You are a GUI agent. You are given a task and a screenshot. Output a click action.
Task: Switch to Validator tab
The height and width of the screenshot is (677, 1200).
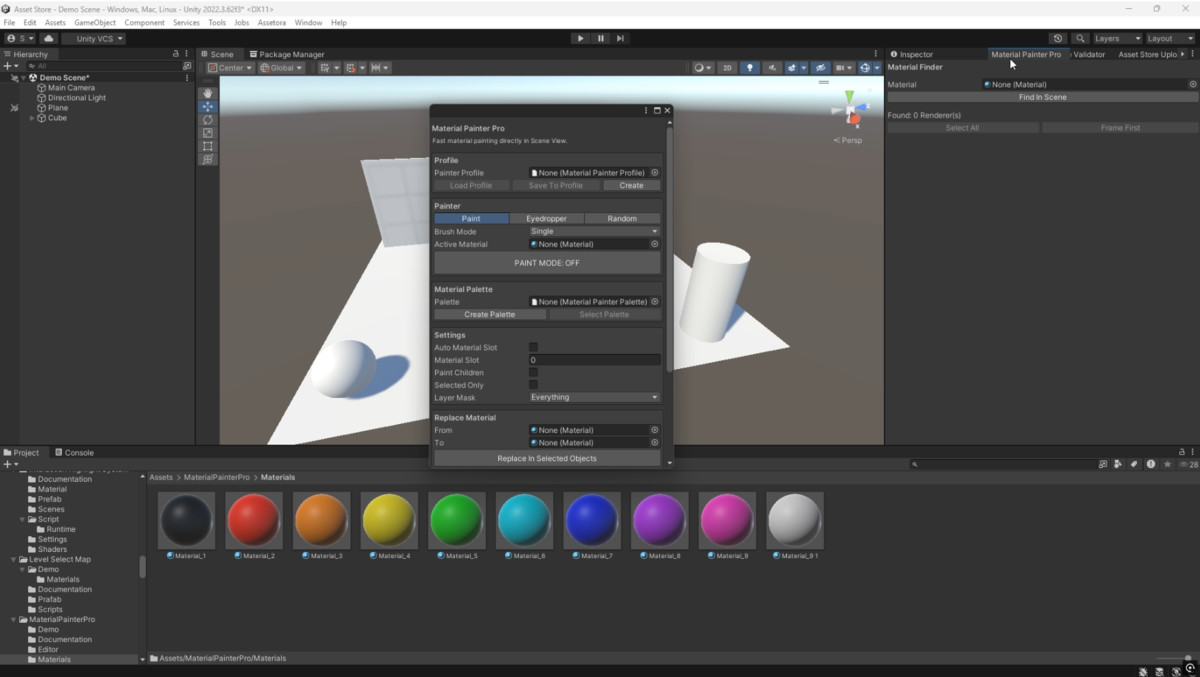click(1089, 54)
